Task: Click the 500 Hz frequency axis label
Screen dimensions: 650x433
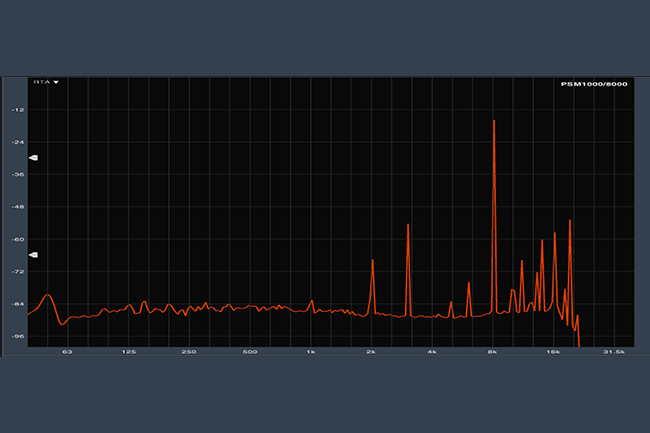Action: pyautogui.click(x=251, y=352)
